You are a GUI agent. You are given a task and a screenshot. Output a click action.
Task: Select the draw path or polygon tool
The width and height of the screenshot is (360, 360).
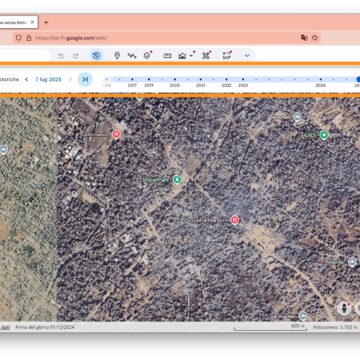(x=132, y=56)
